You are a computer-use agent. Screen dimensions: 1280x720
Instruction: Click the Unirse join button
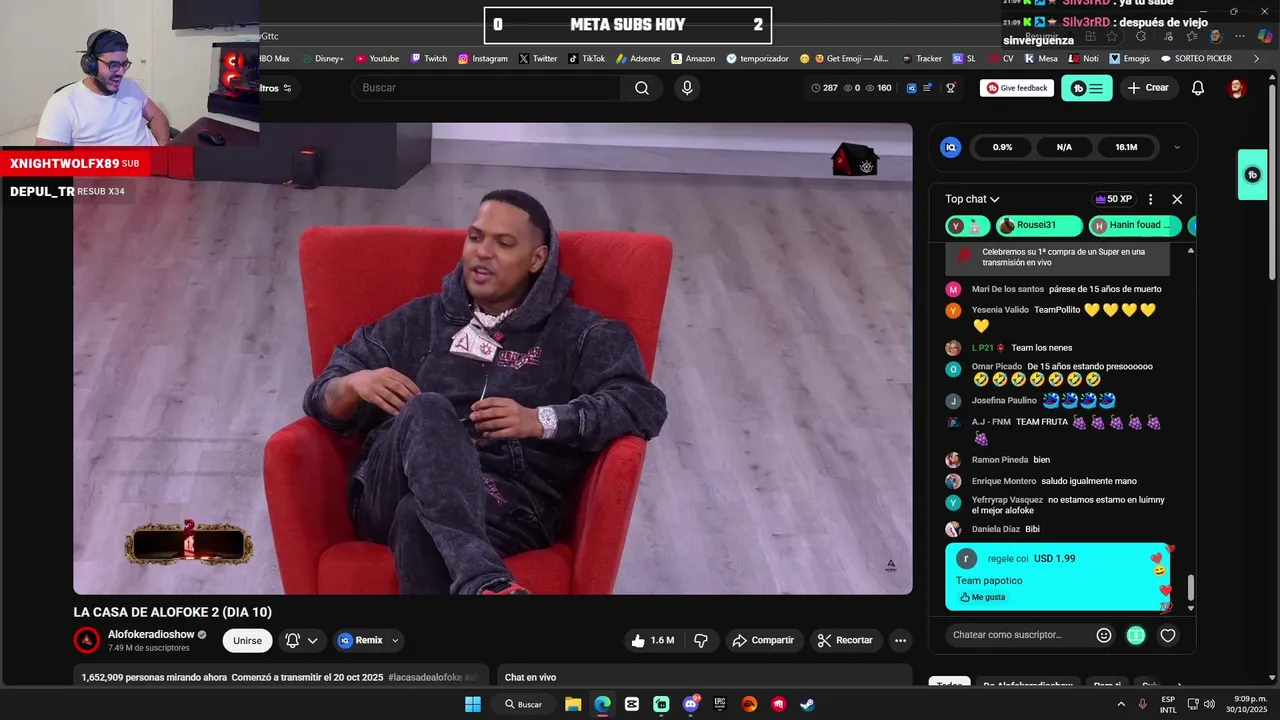[x=247, y=640]
